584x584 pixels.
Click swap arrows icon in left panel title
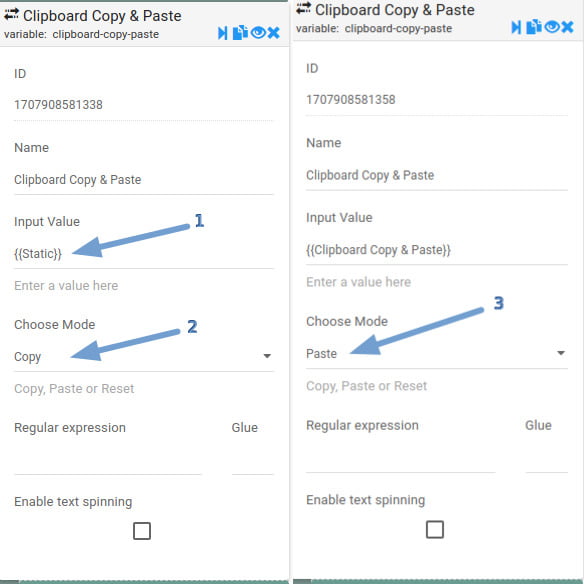point(11,15)
